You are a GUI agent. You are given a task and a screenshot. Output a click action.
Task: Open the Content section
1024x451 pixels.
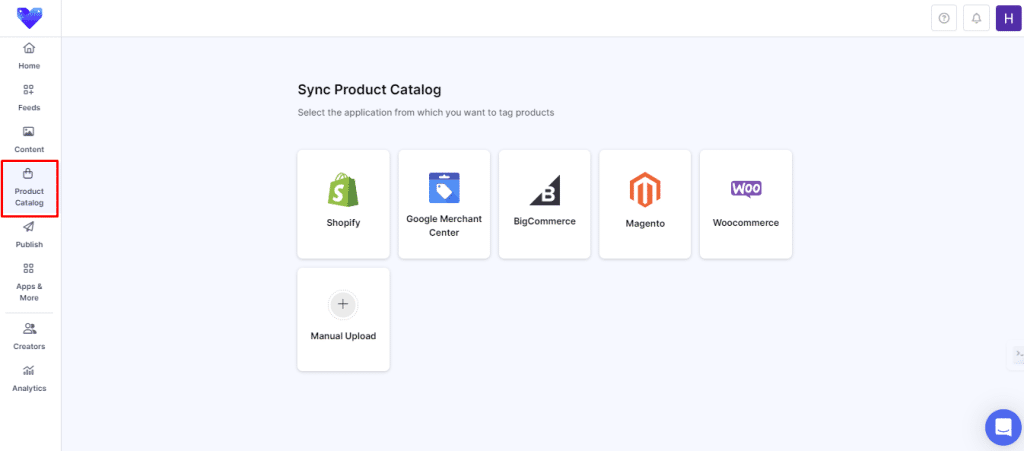(29, 140)
